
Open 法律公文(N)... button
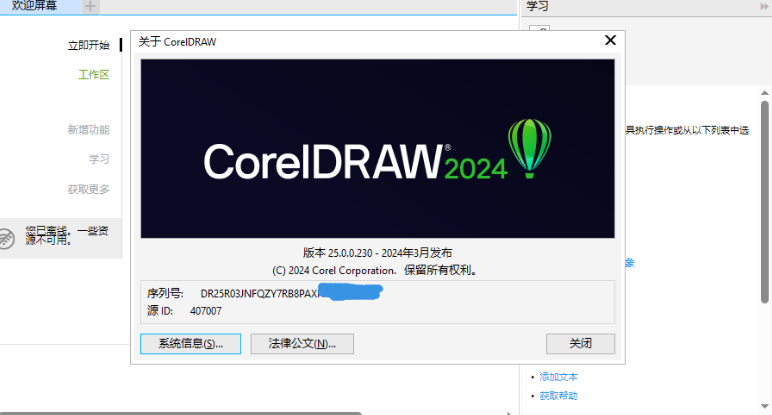click(302, 344)
